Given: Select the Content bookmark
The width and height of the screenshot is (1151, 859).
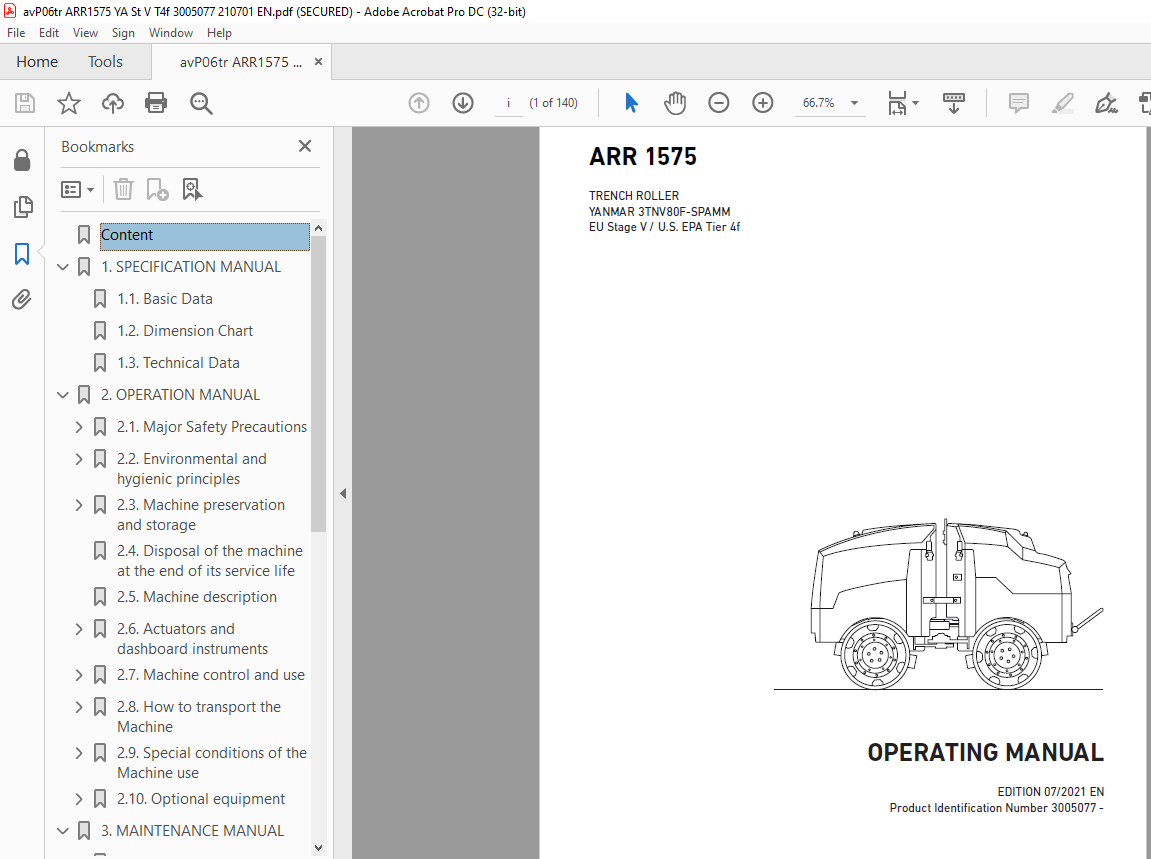Looking at the screenshot, I should pyautogui.click(x=205, y=235).
